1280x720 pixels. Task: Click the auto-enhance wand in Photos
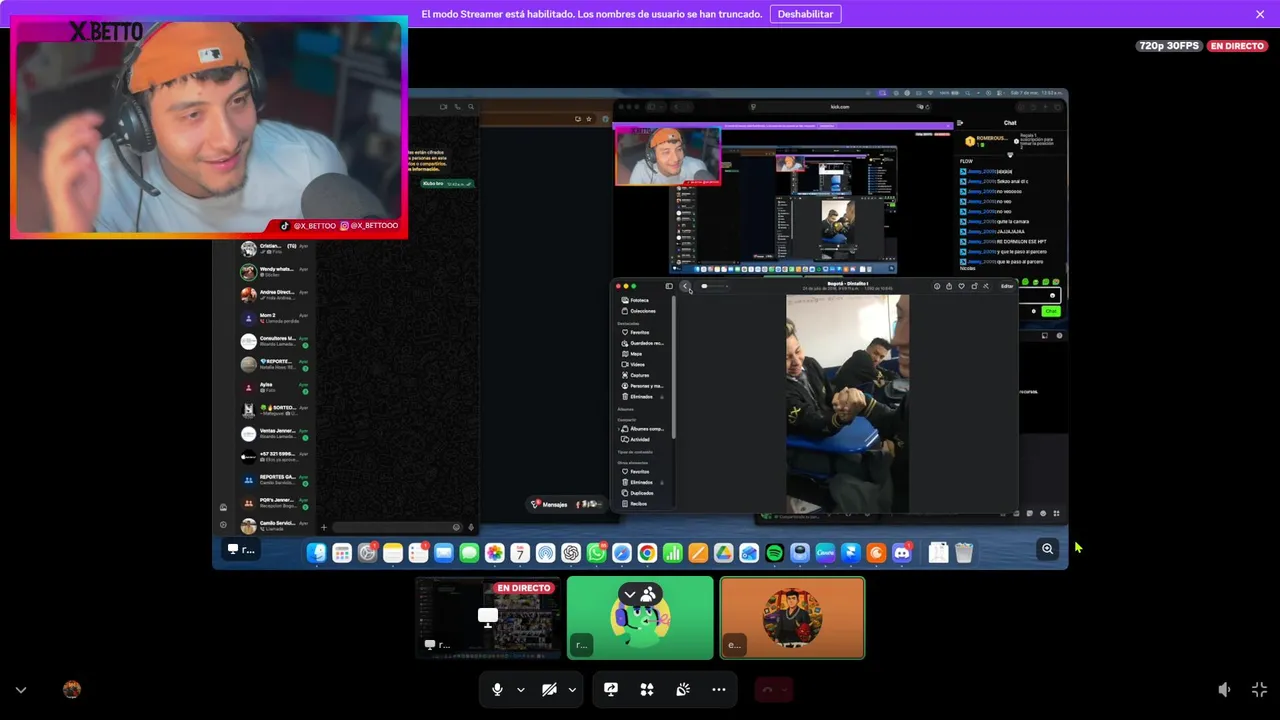pyautogui.click(x=986, y=286)
